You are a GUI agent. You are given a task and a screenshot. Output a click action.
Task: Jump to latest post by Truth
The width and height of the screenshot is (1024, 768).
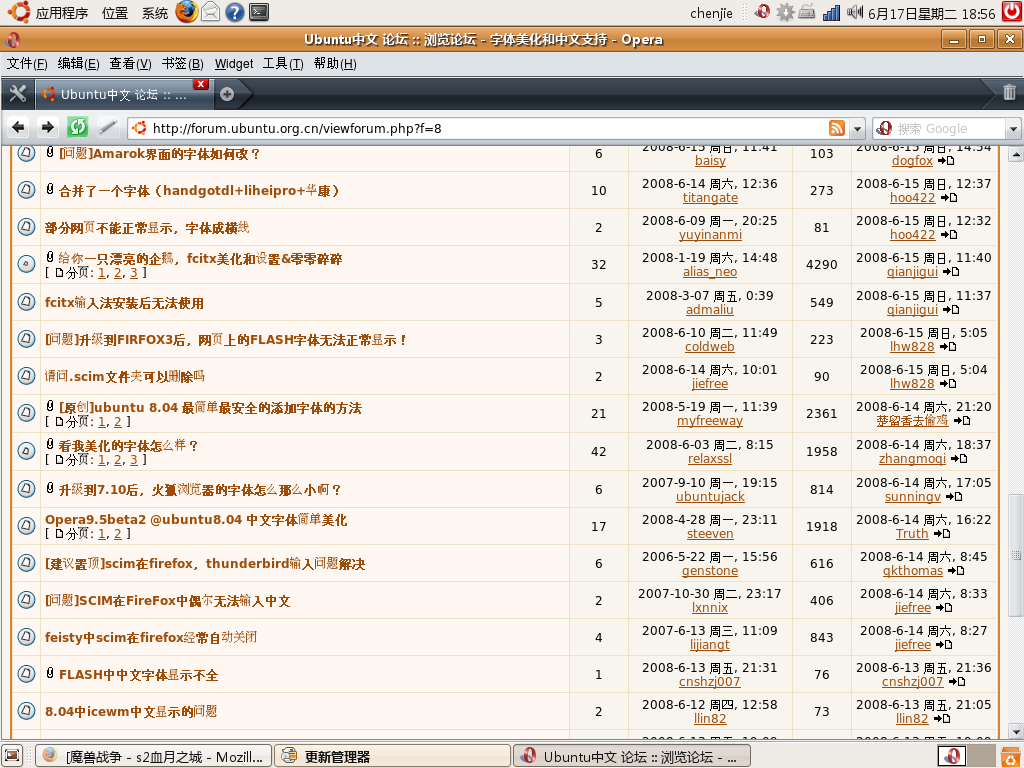[x=942, y=534]
